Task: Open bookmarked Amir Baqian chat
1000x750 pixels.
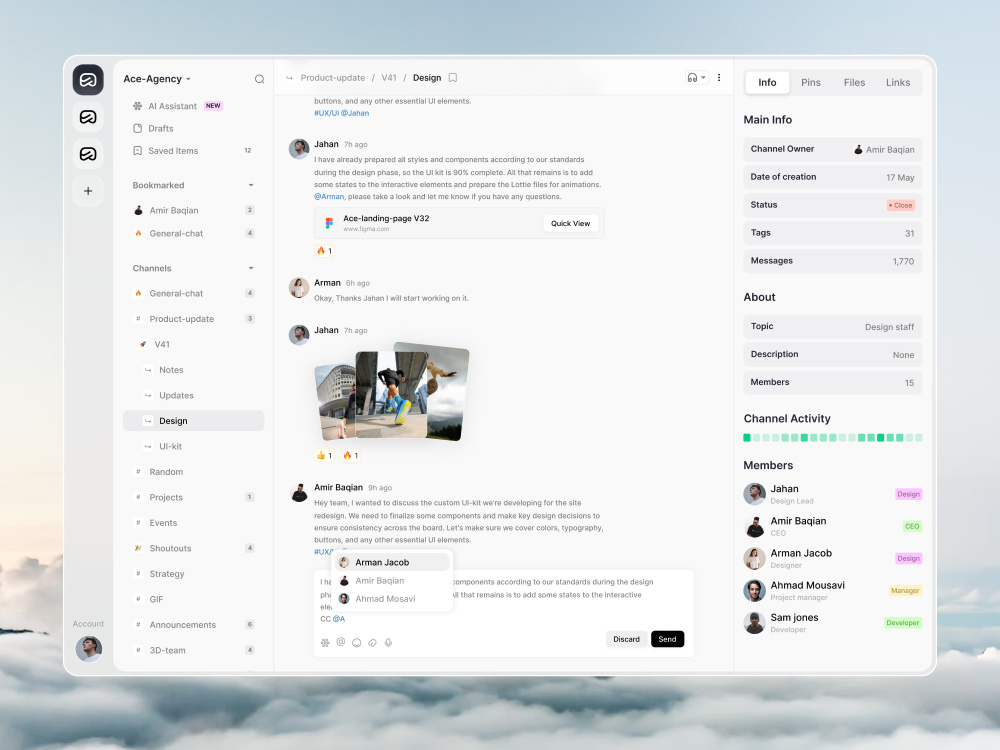Action: (193, 210)
